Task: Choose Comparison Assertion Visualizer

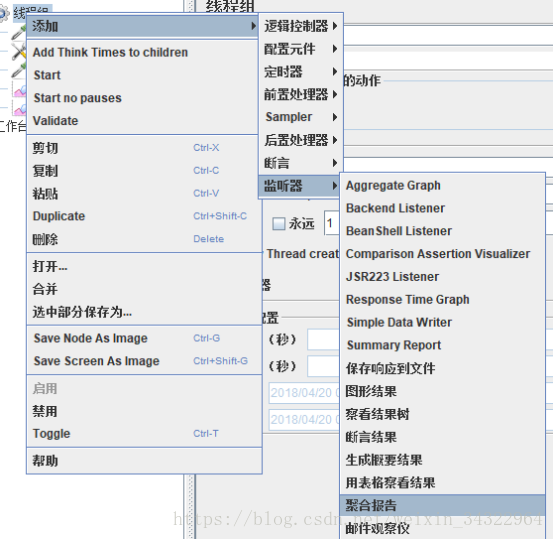Action: pyautogui.click(x=443, y=254)
